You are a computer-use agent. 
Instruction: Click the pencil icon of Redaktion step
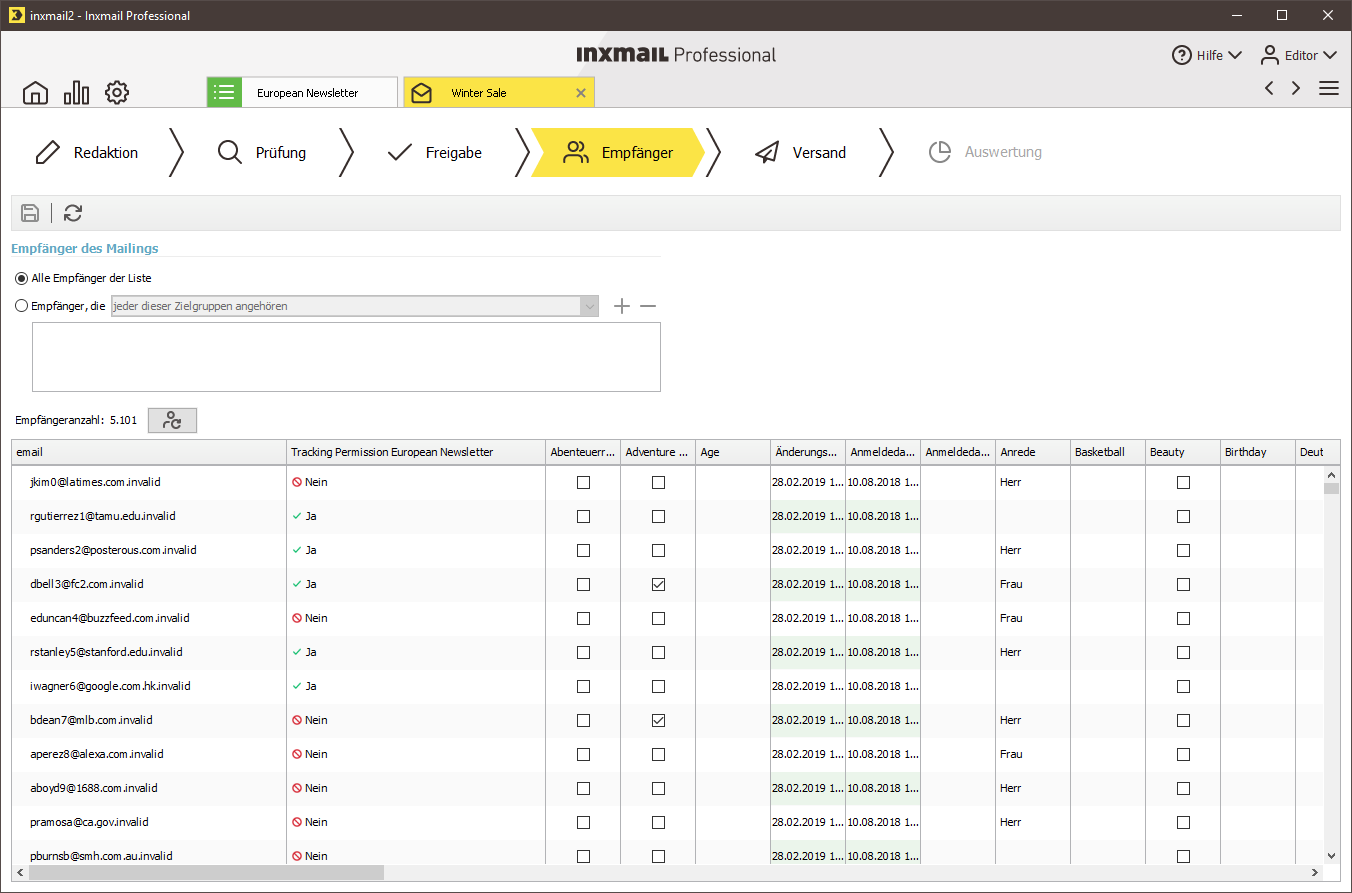(47, 153)
